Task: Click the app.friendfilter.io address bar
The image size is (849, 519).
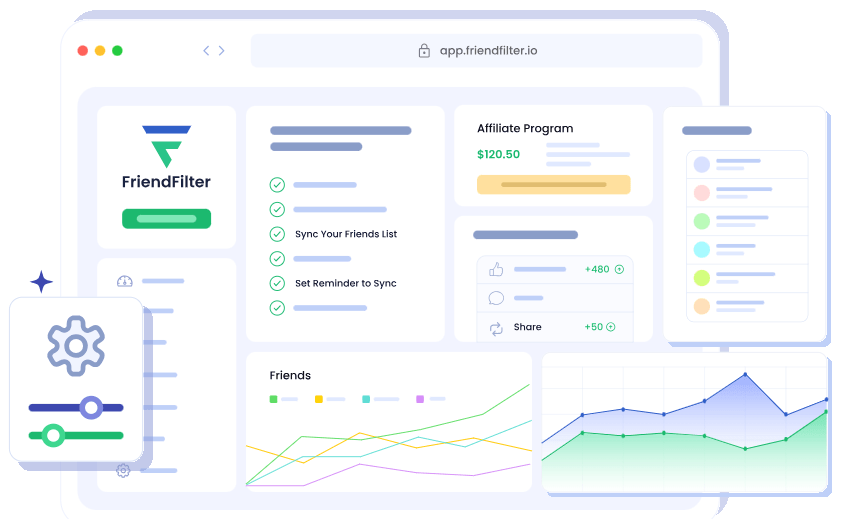Action: [x=476, y=50]
